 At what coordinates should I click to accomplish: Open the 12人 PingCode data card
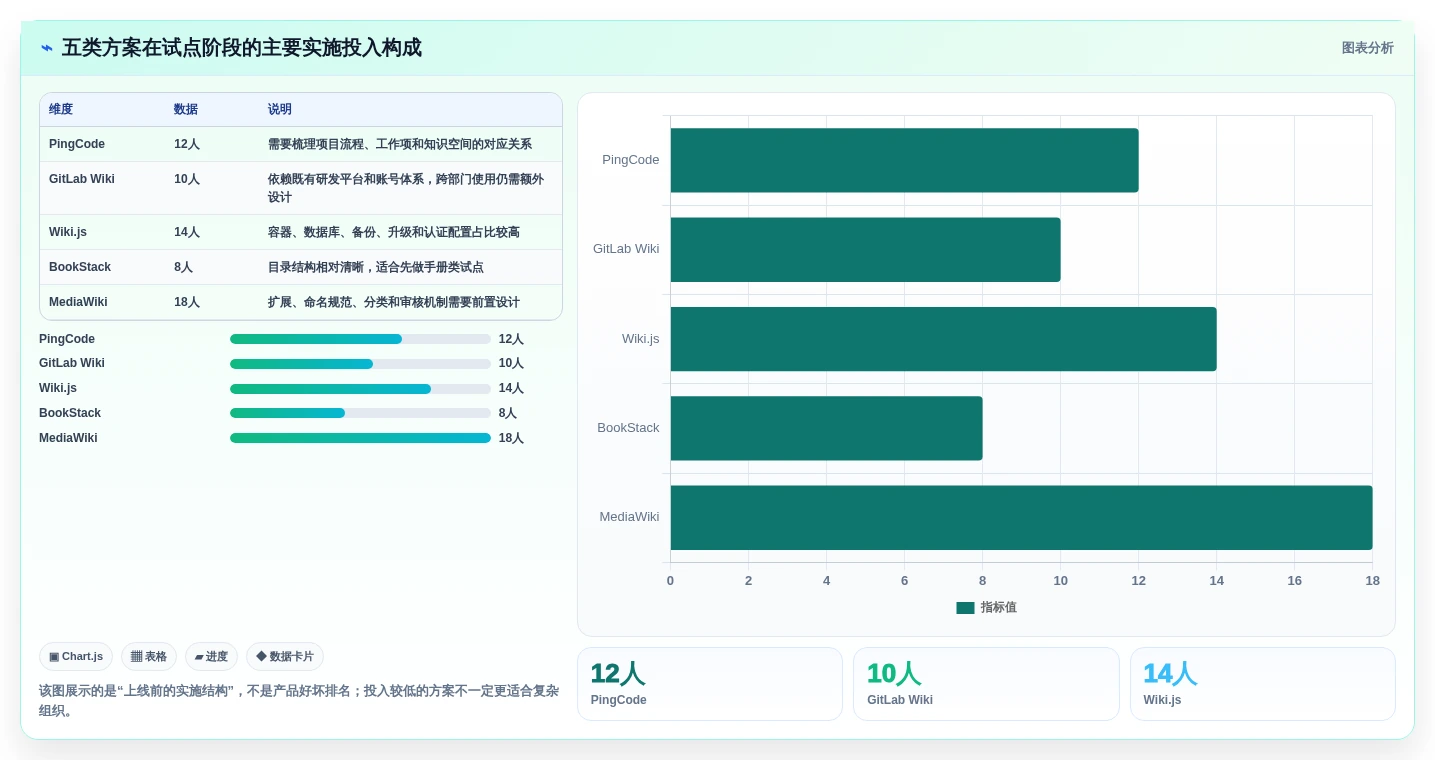pyautogui.click(x=710, y=684)
